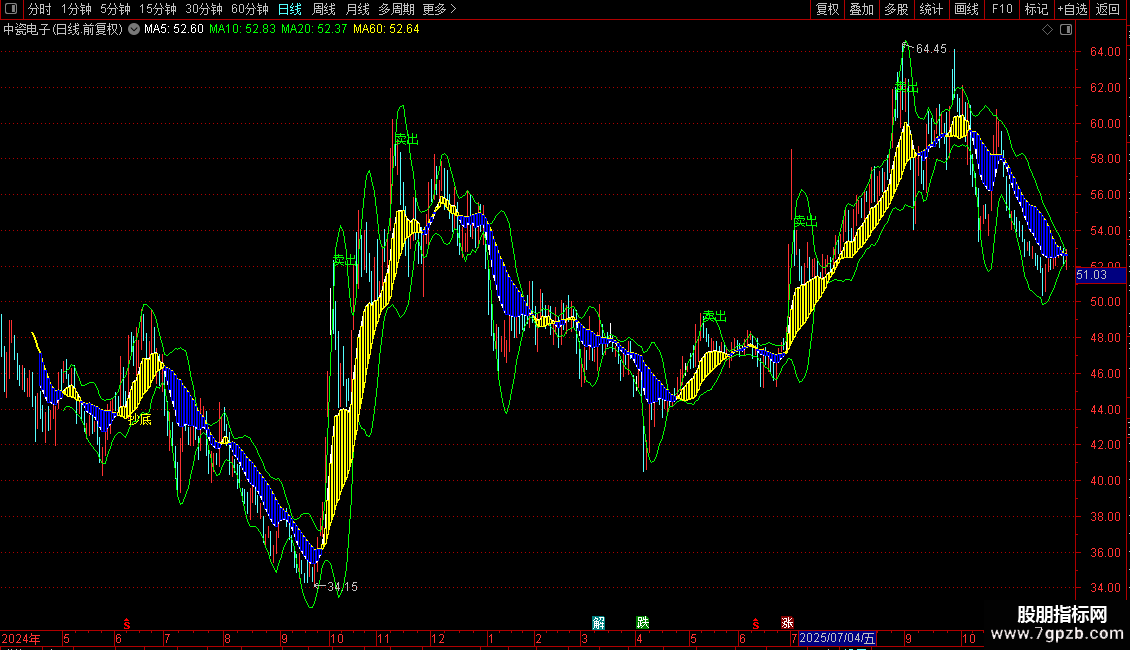Image resolution: width=1130 pixels, height=650 pixels.
Task: Click the diamond icon at the chart's top right
Action: [x=1048, y=30]
